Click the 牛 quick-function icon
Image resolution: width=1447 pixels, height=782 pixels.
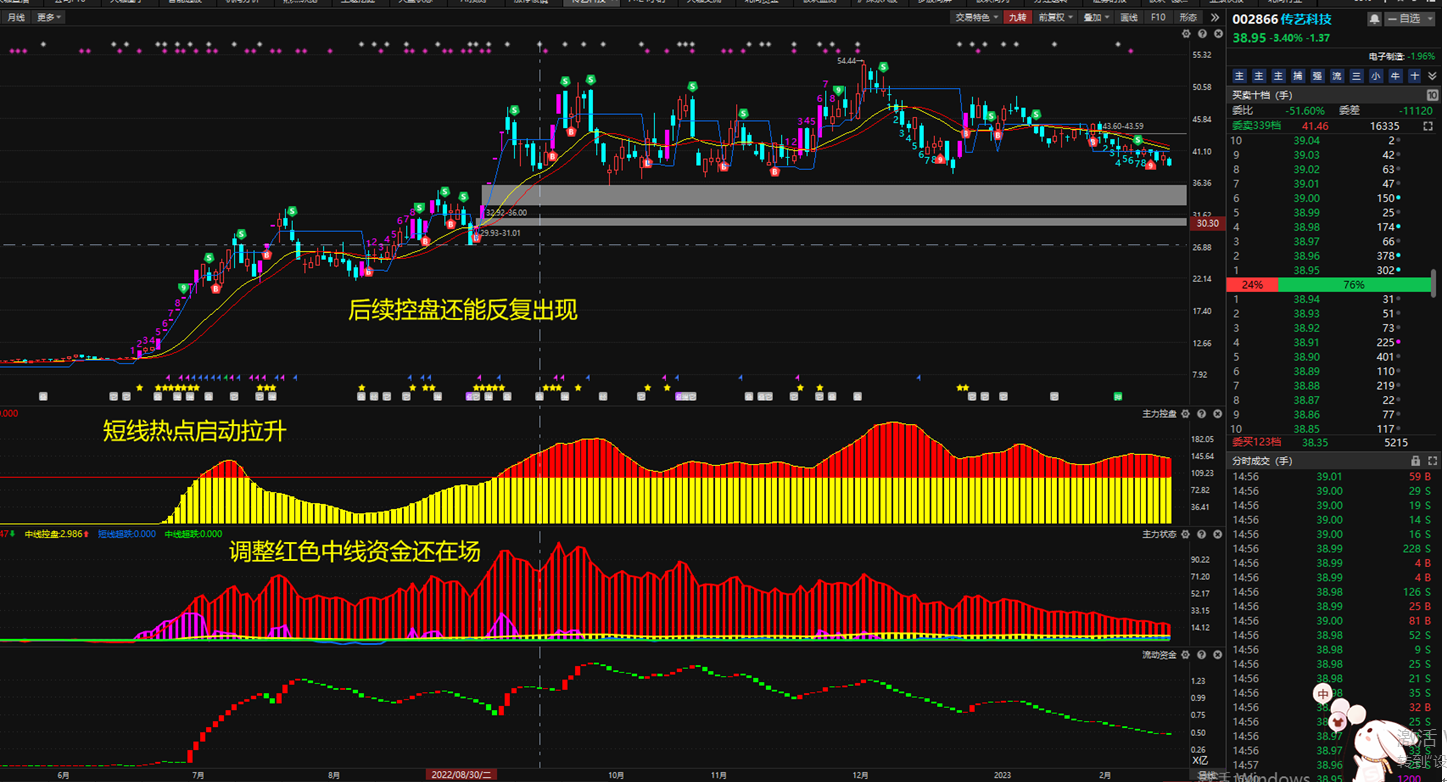click(1395, 76)
